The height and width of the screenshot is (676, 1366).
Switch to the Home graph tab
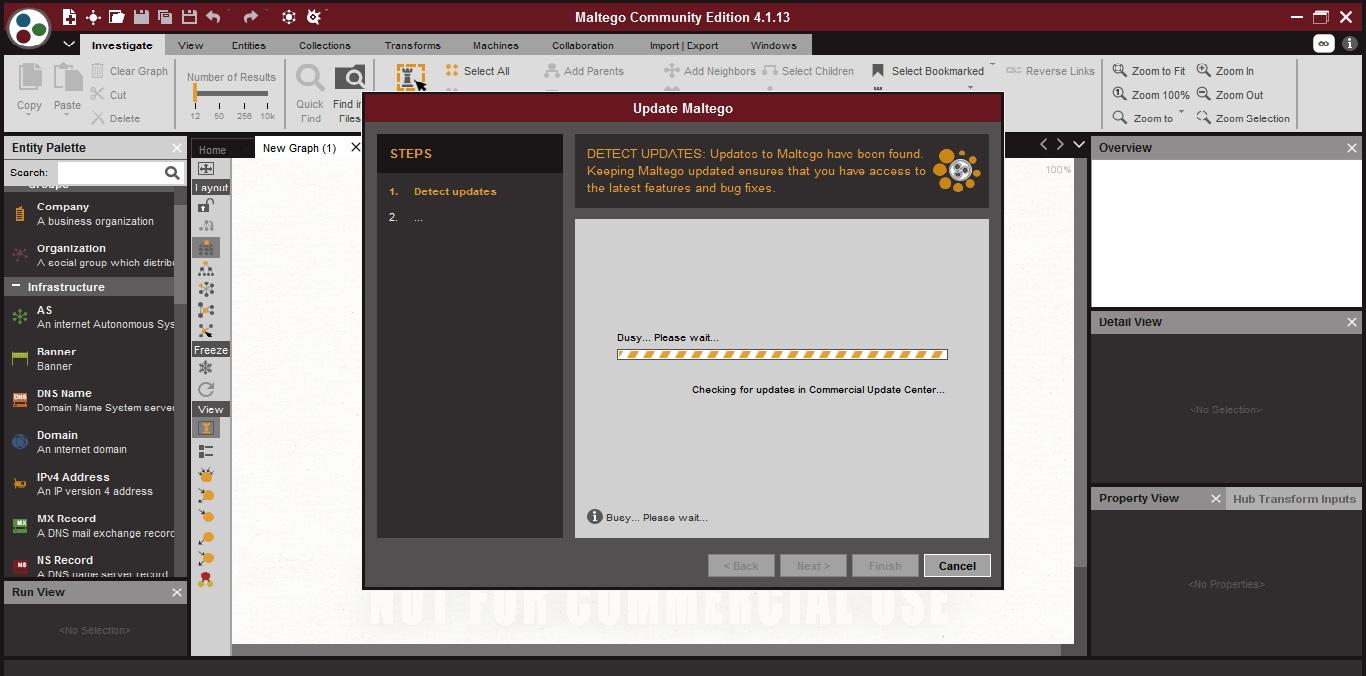click(x=212, y=150)
